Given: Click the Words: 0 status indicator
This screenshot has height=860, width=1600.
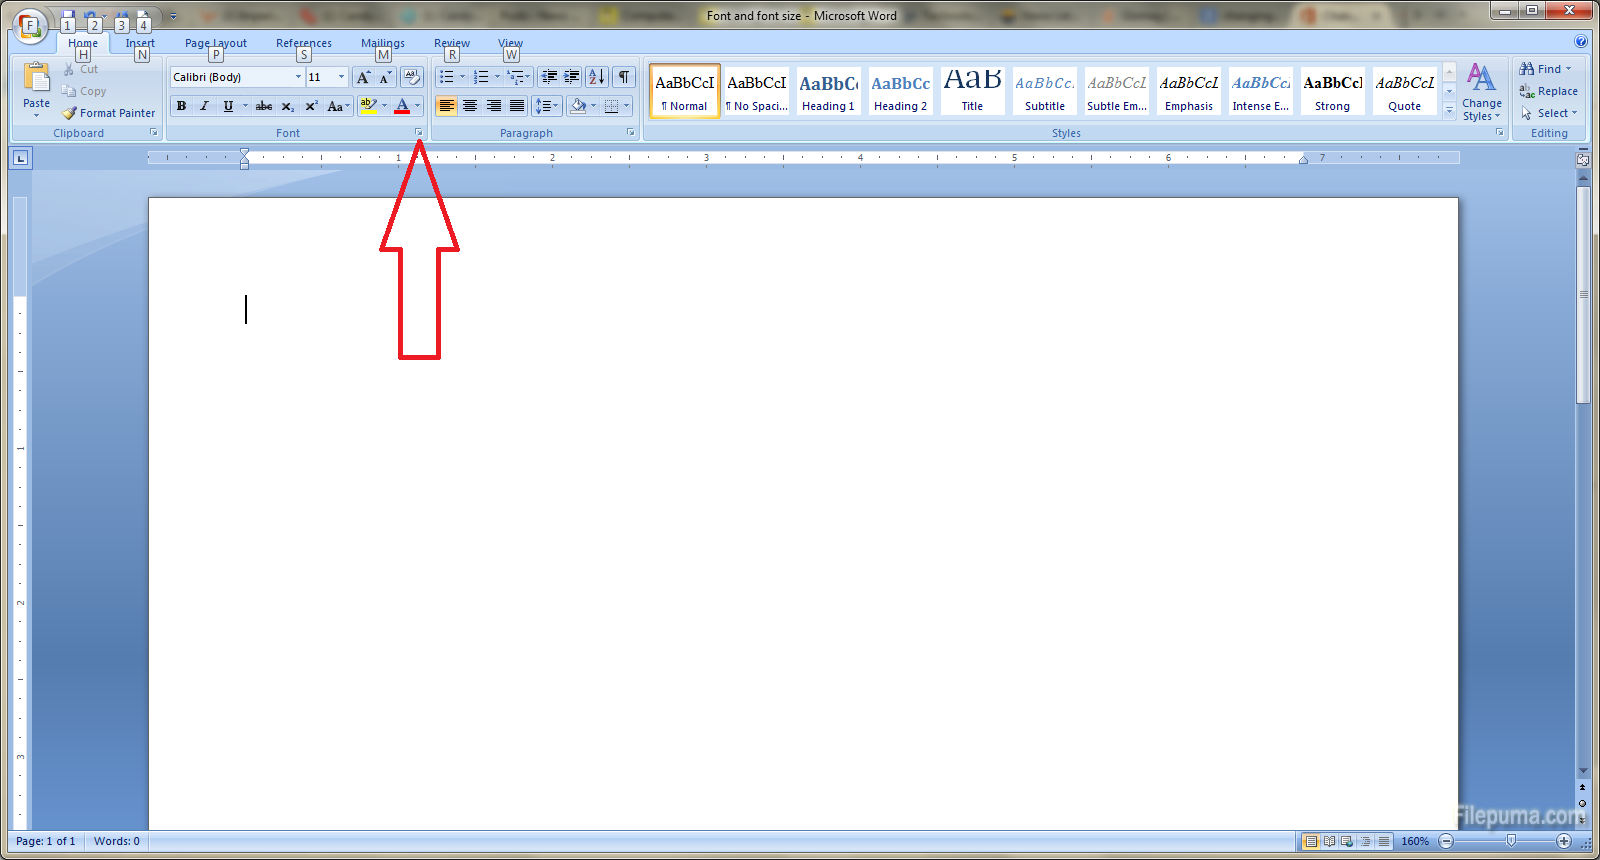Looking at the screenshot, I should [117, 841].
